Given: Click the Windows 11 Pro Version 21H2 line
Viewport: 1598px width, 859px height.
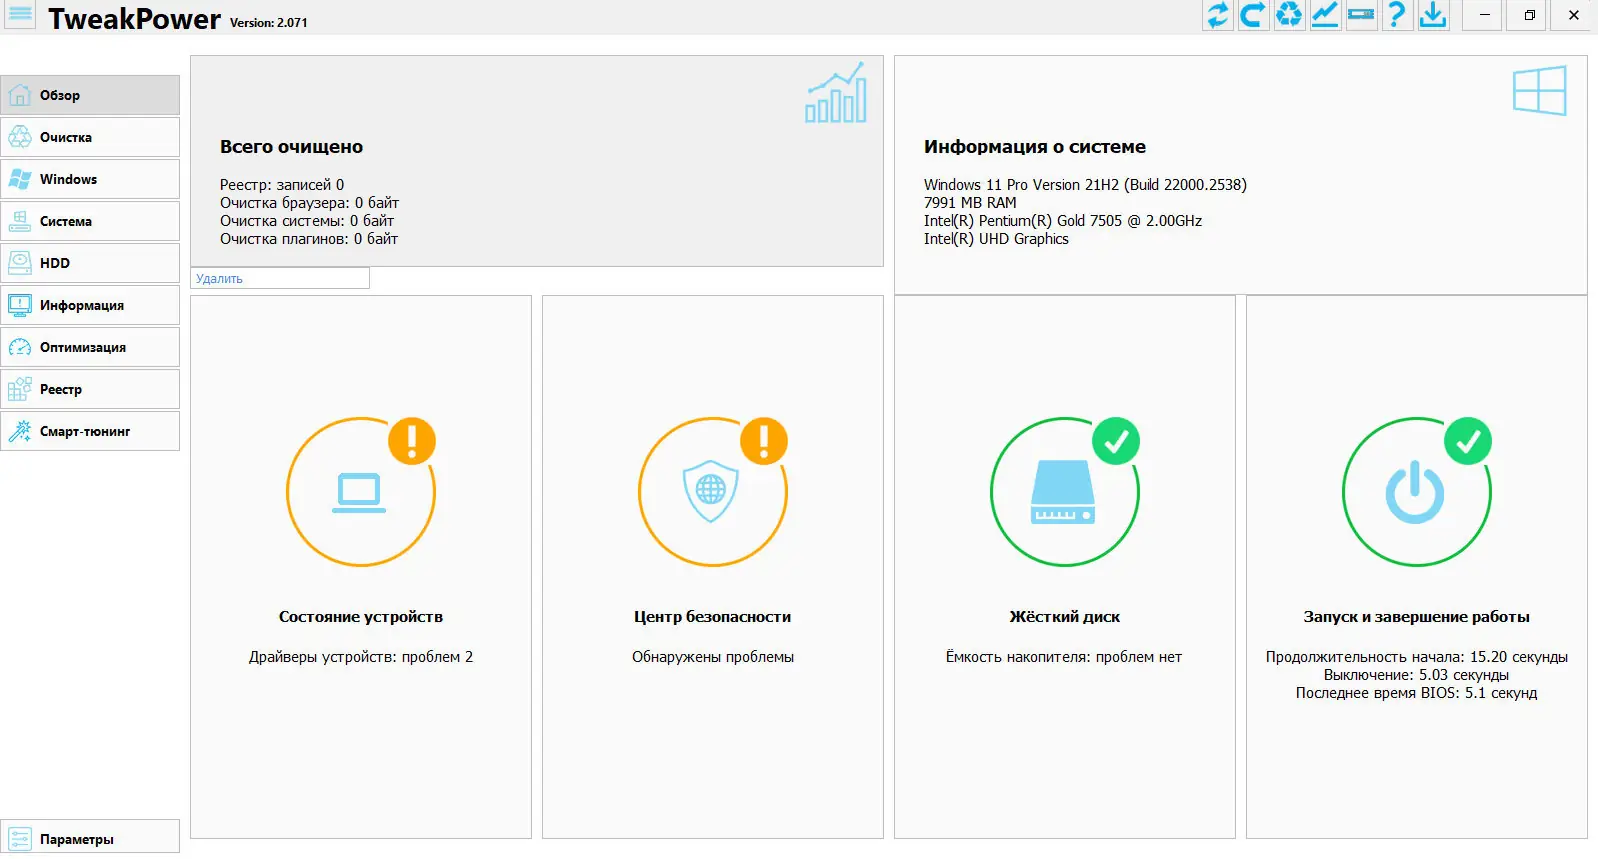Looking at the screenshot, I should (x=1085, y=185).
